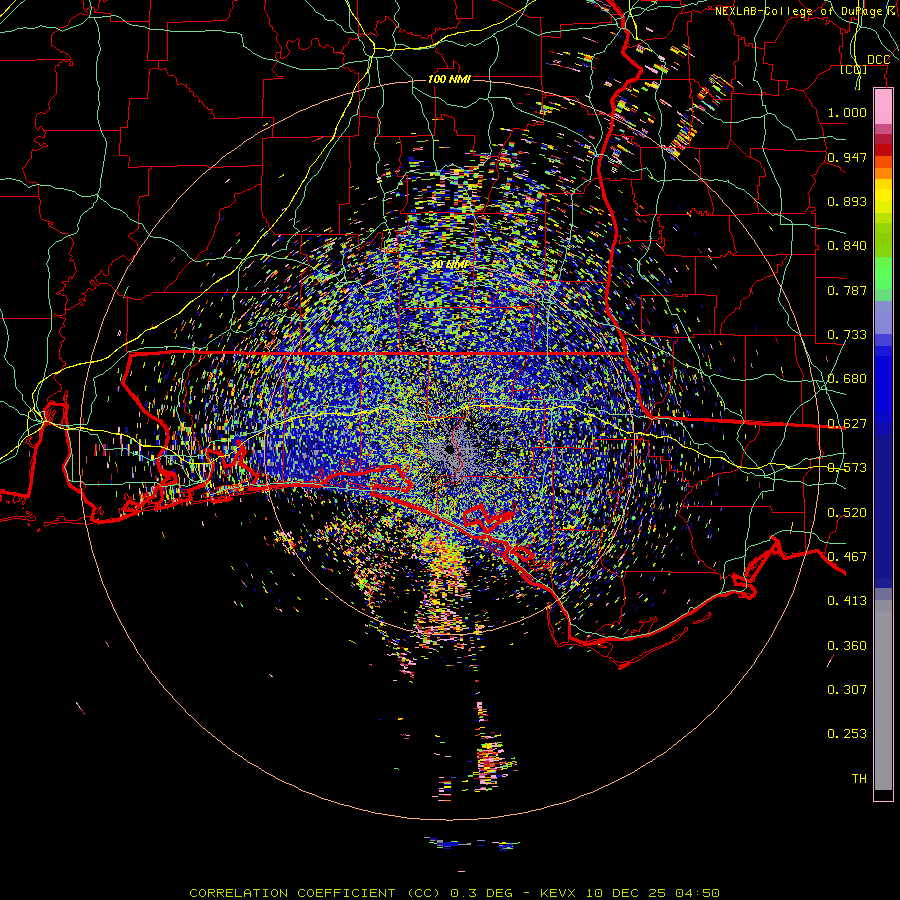This screenshot has width=900, height=900.
Task: Click the 0.787 scale label
Action: tap(847, 290)
